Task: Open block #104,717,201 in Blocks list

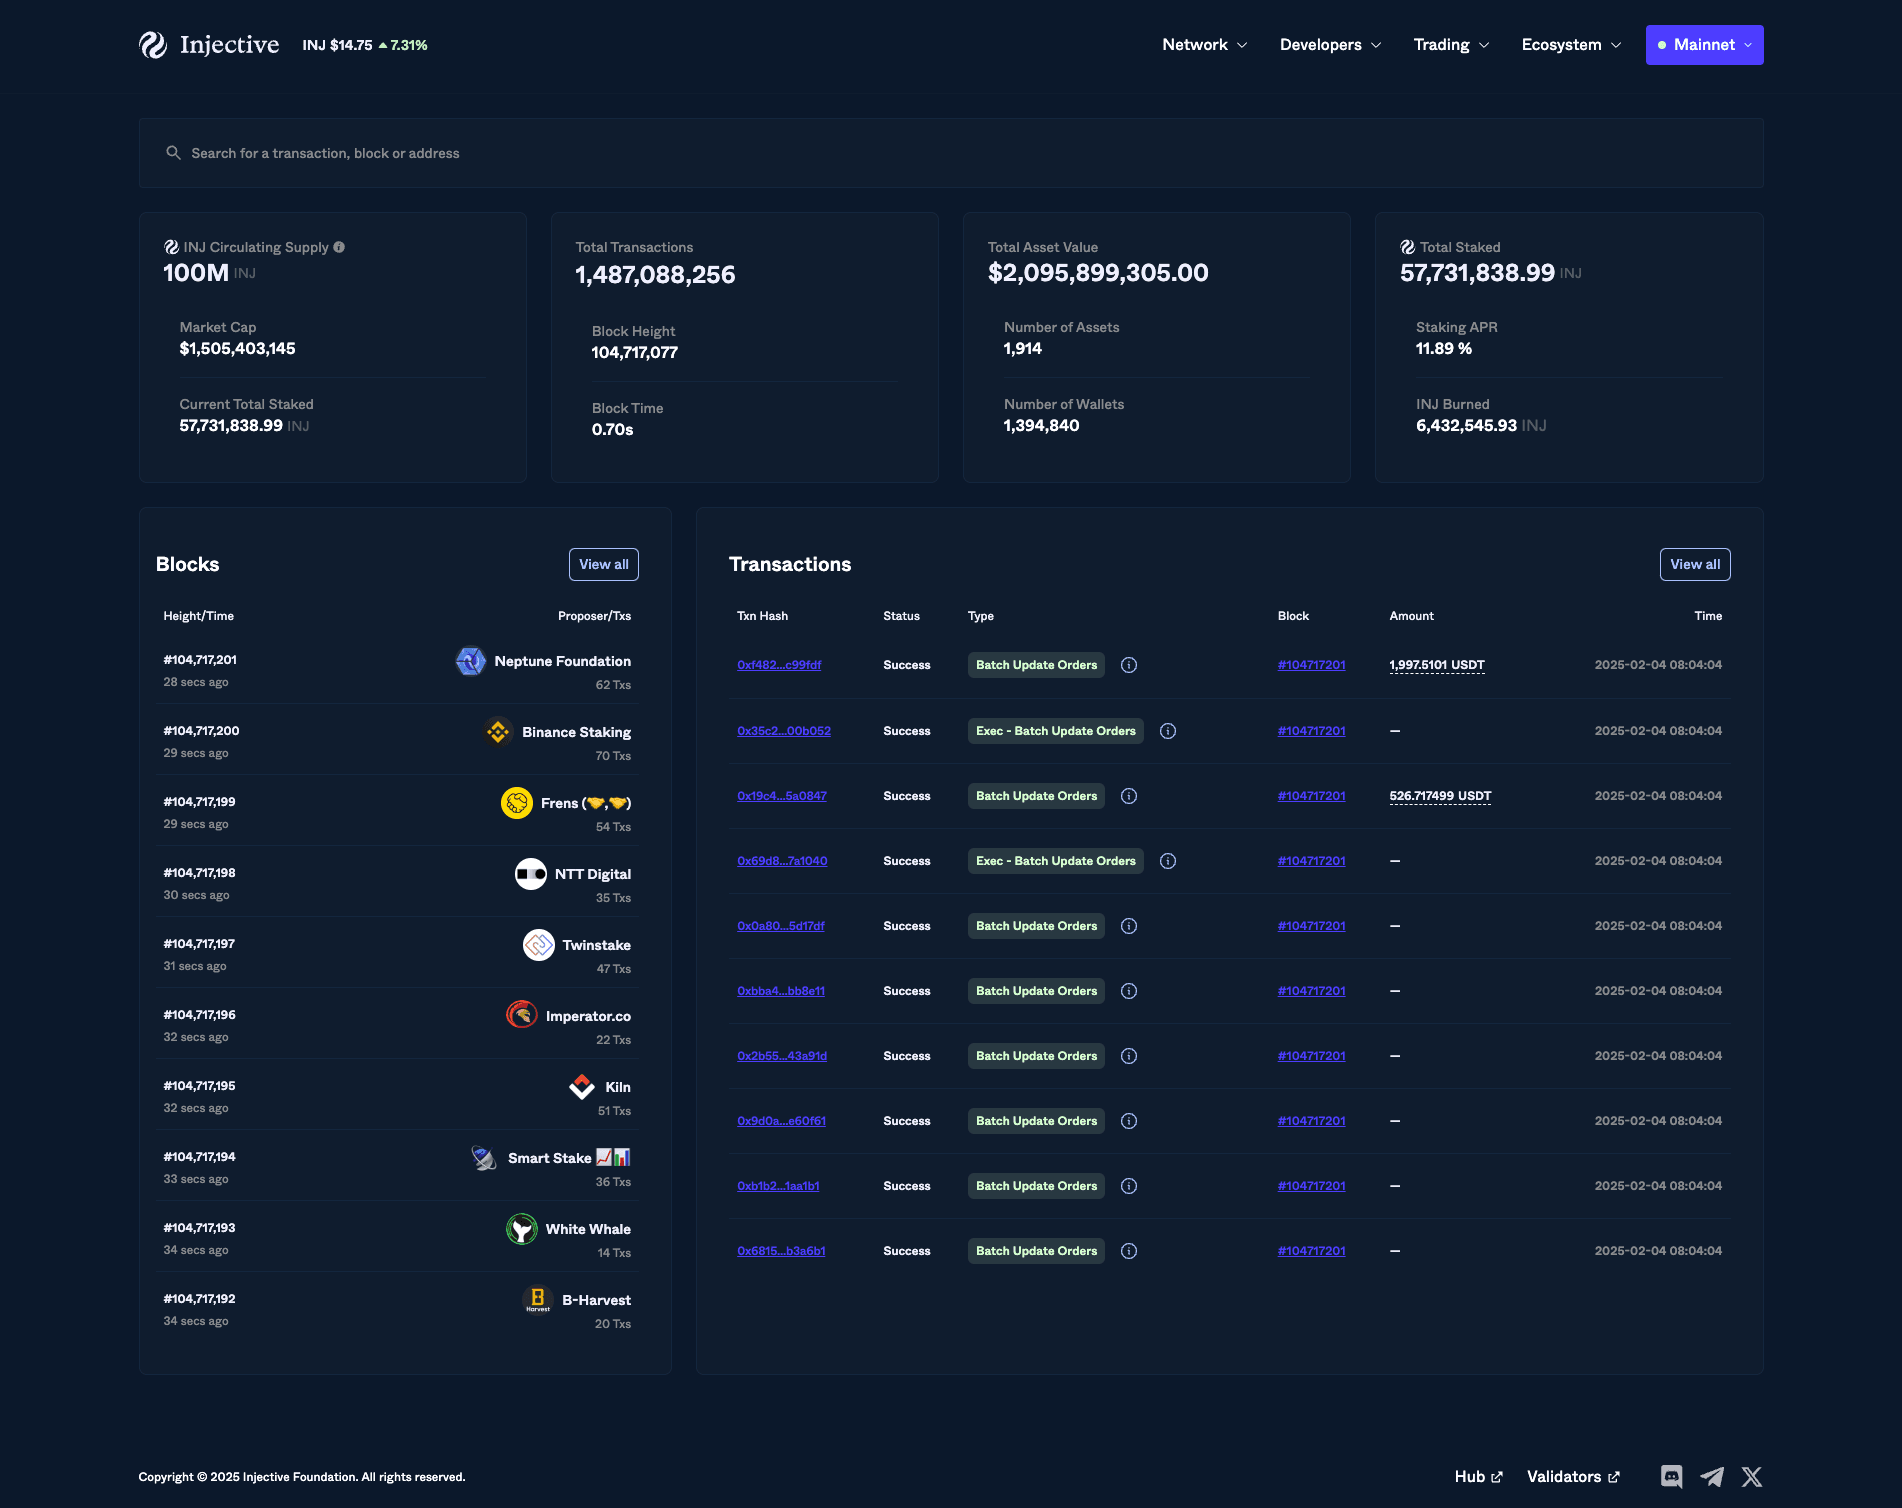Action: 200,660
